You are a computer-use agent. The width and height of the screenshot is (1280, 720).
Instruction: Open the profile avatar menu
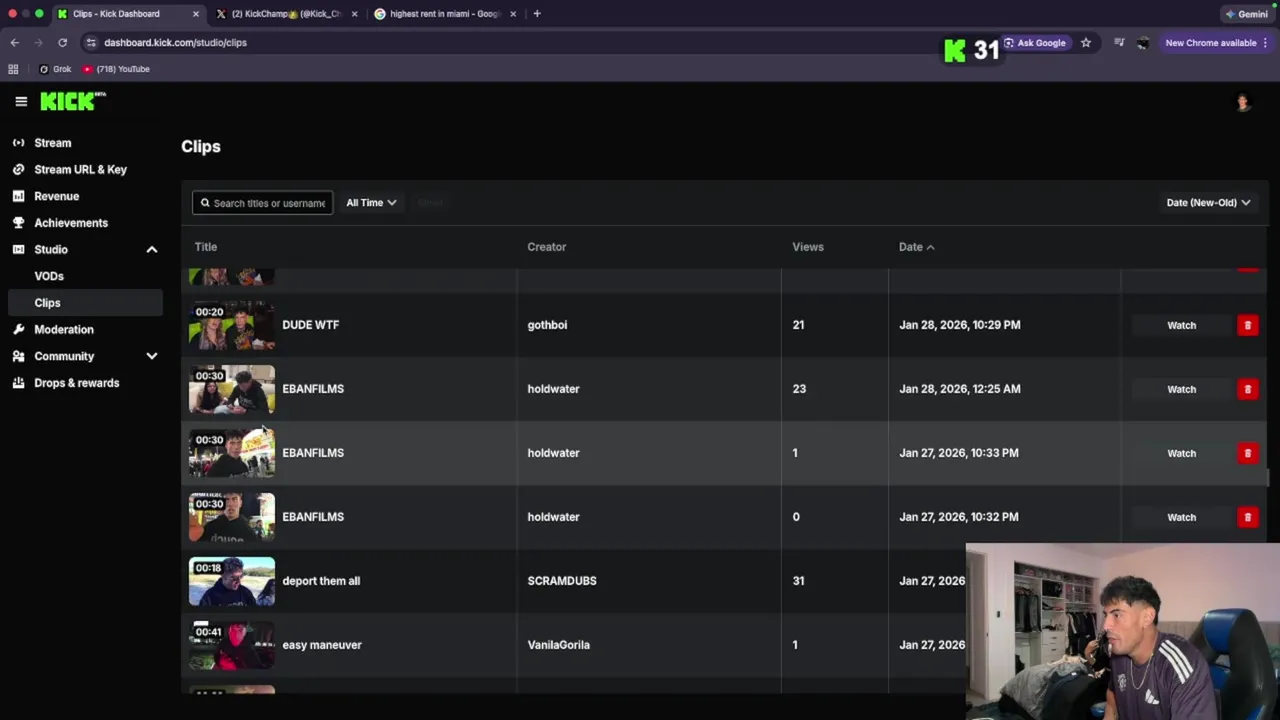click(1243, 102)
